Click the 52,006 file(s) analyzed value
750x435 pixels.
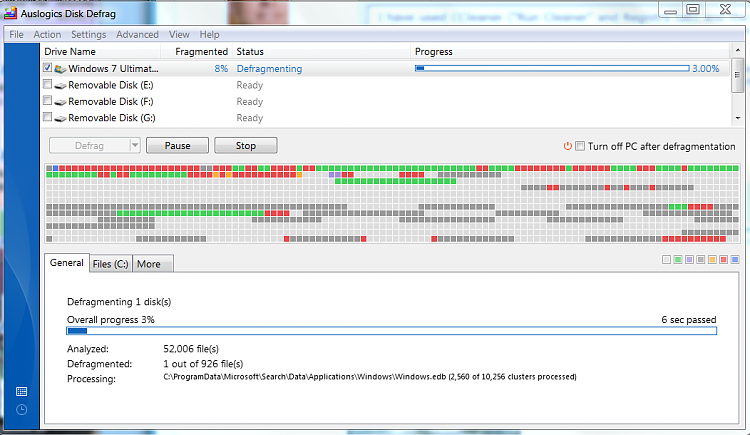point(191,349)
